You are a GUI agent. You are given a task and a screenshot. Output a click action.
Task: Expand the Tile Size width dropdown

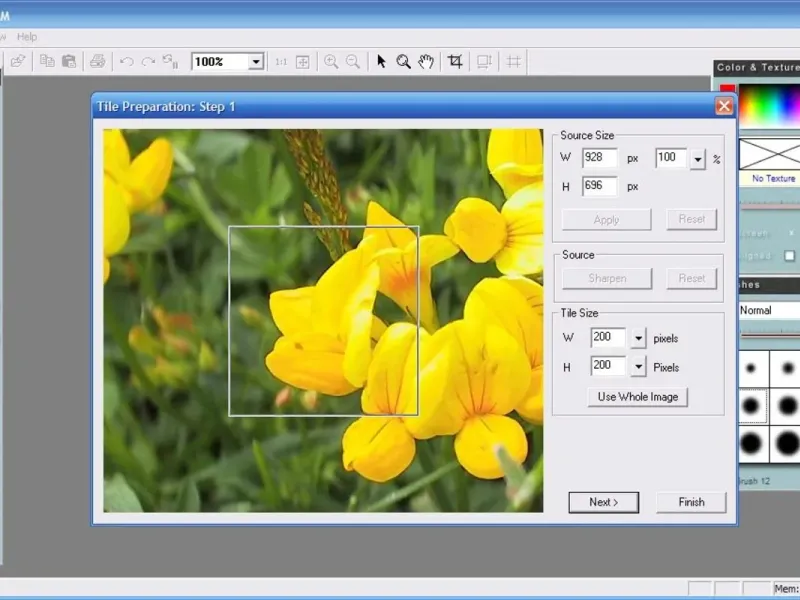pos(639,338)
